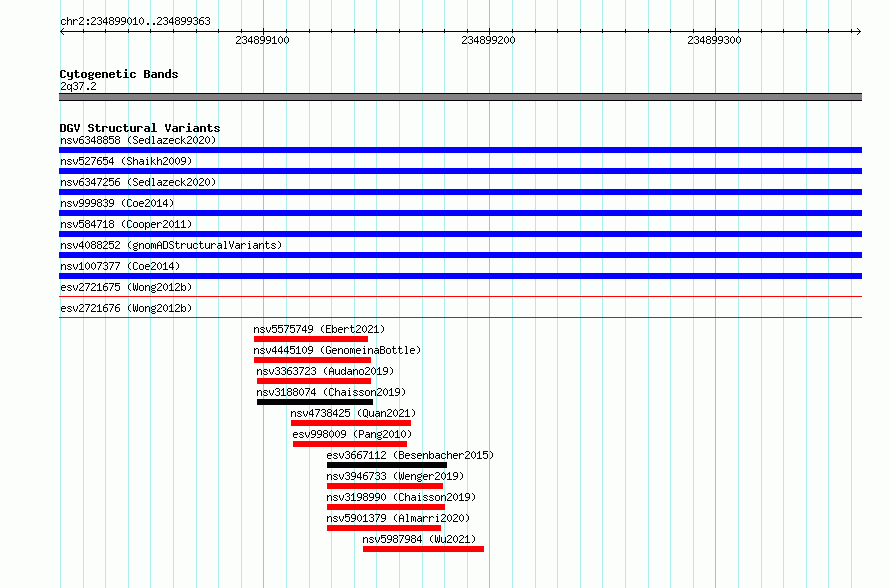Select black bar under nsv3188074
The image size is (890, 588).
pos(315,402)
